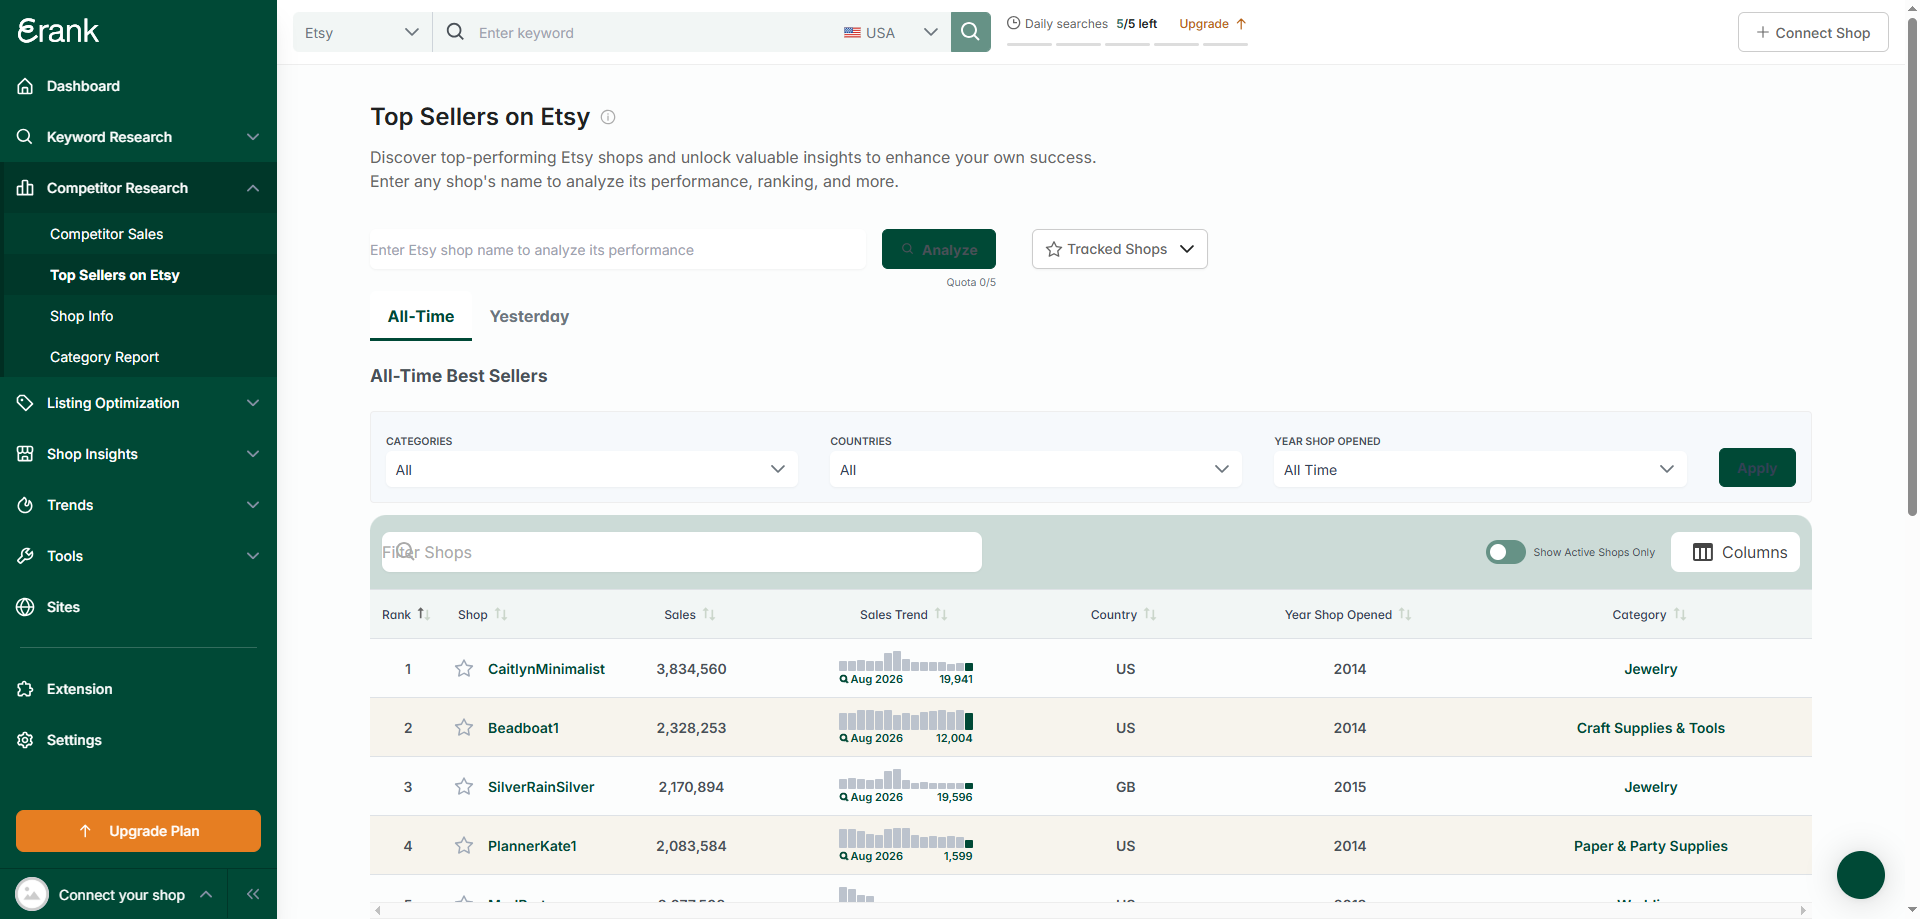Open the SilverRainSilver shop link

541,787
